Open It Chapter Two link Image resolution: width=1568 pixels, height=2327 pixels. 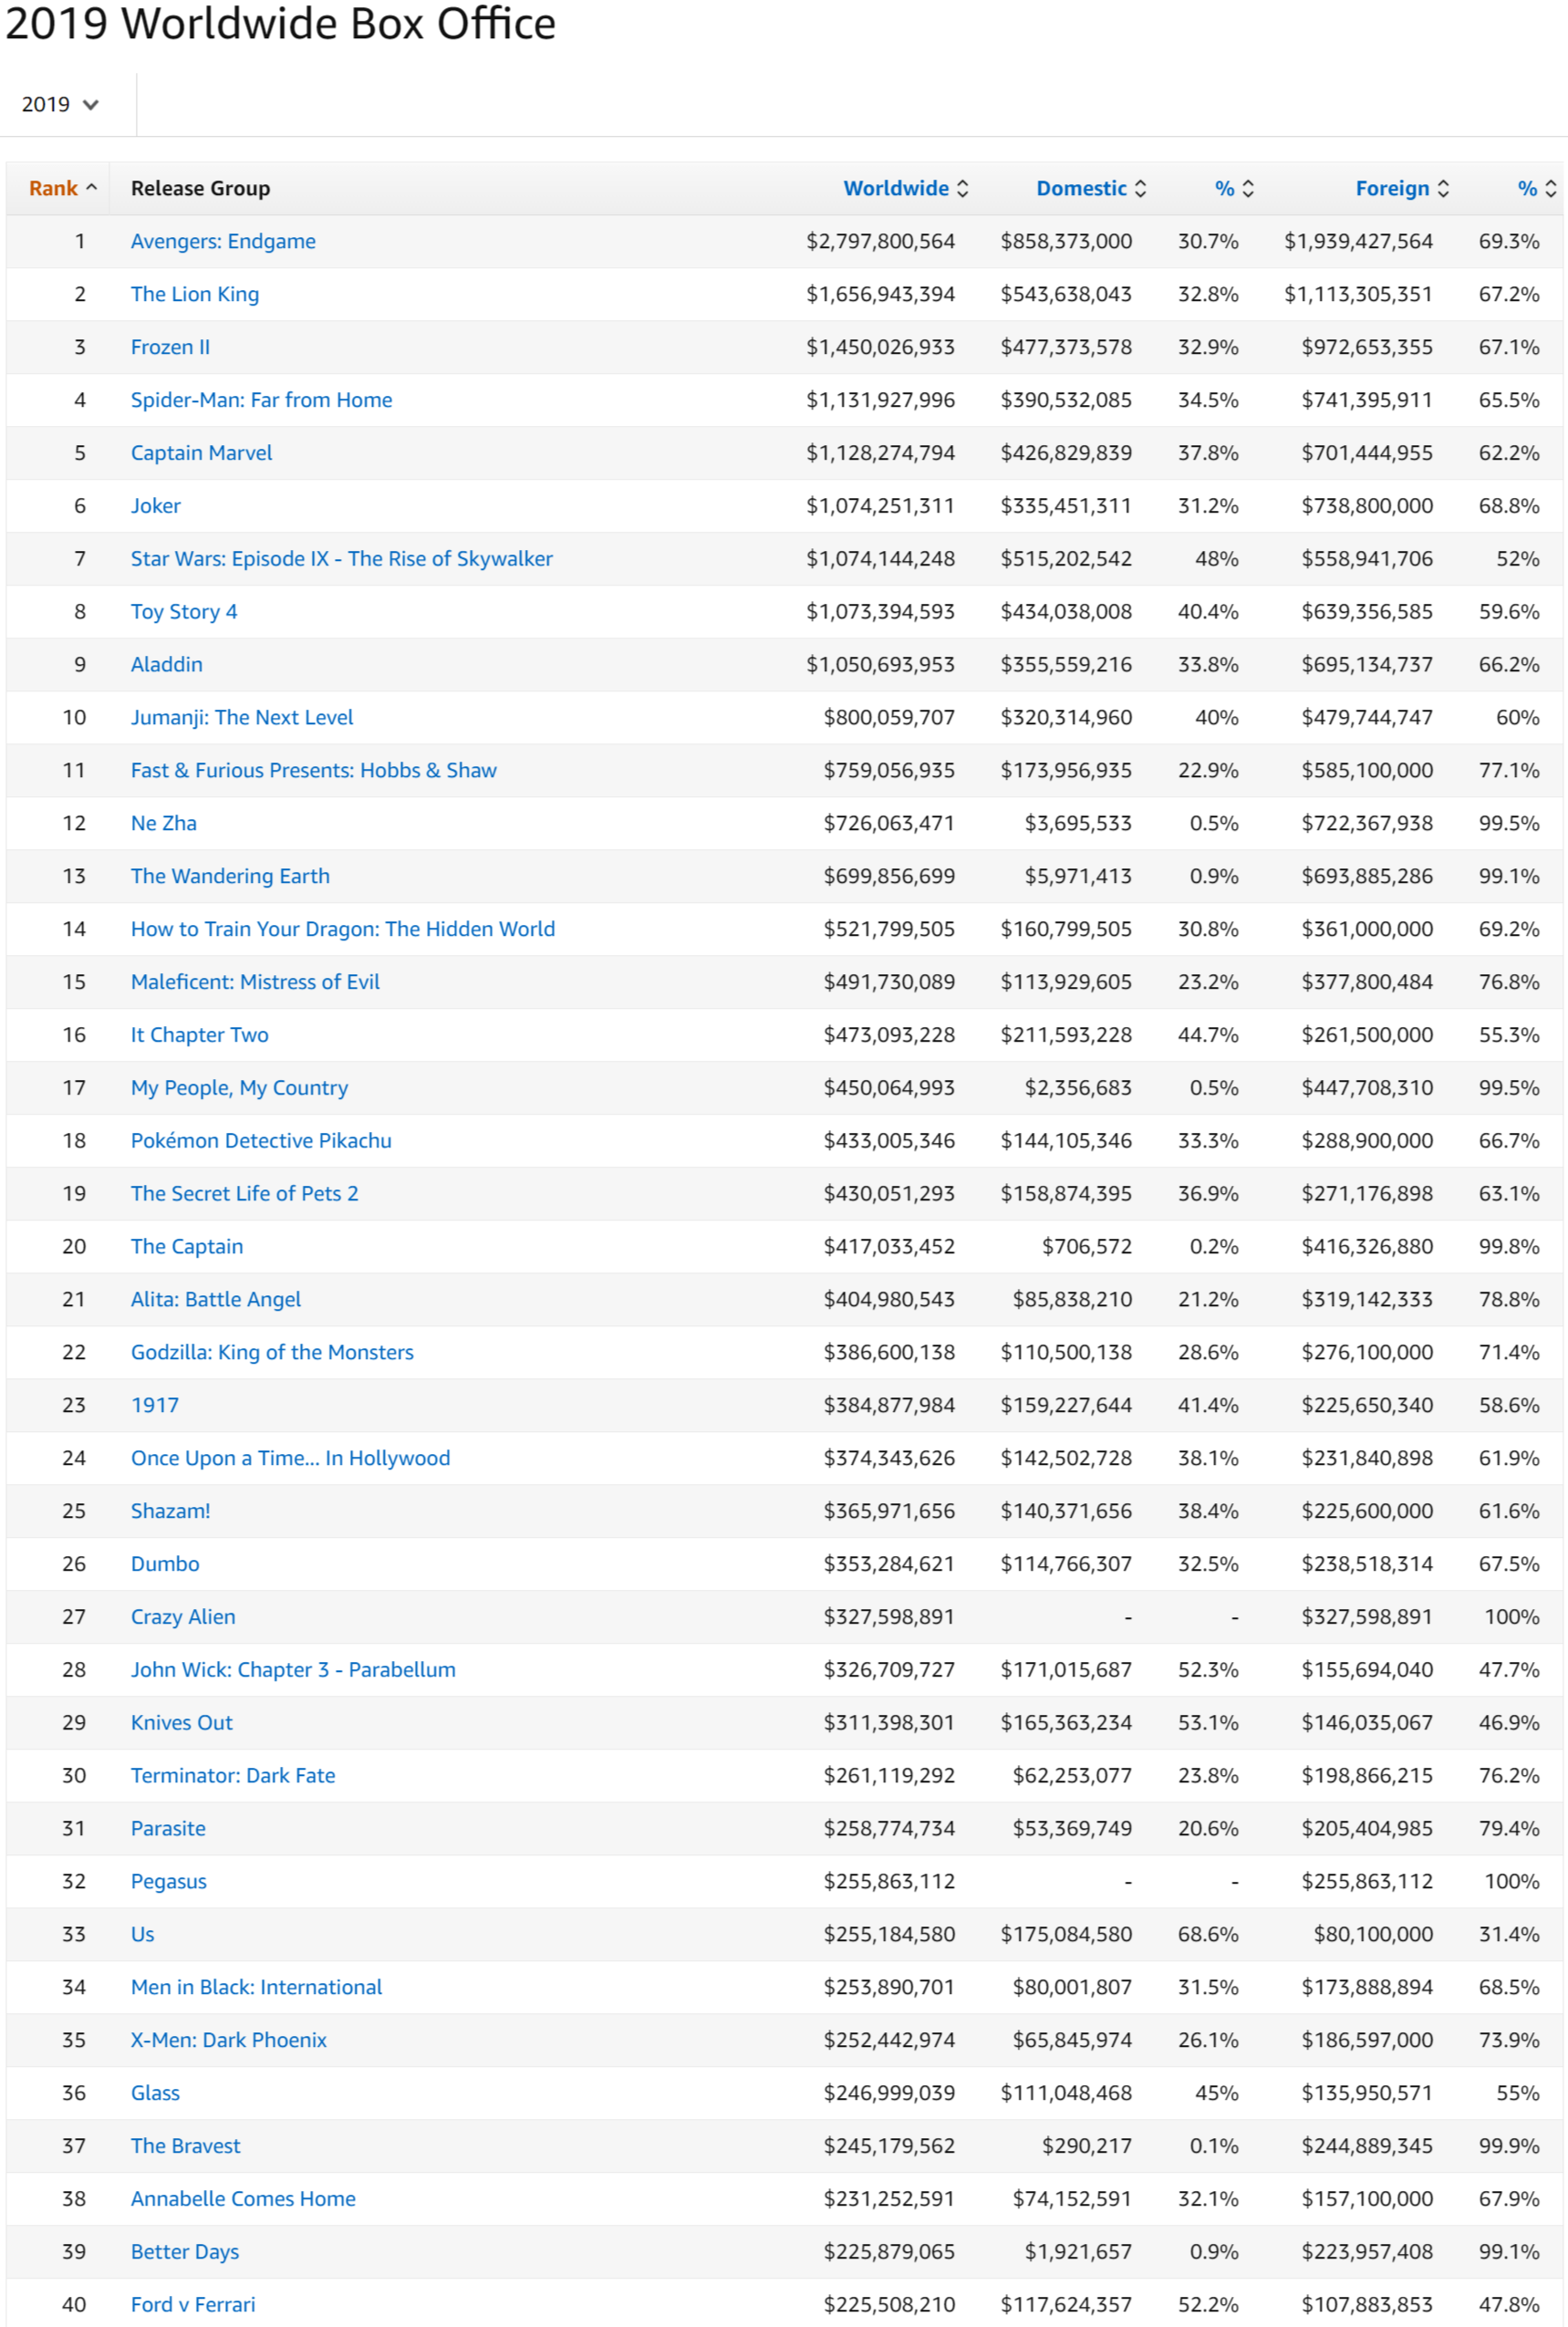200,1035
